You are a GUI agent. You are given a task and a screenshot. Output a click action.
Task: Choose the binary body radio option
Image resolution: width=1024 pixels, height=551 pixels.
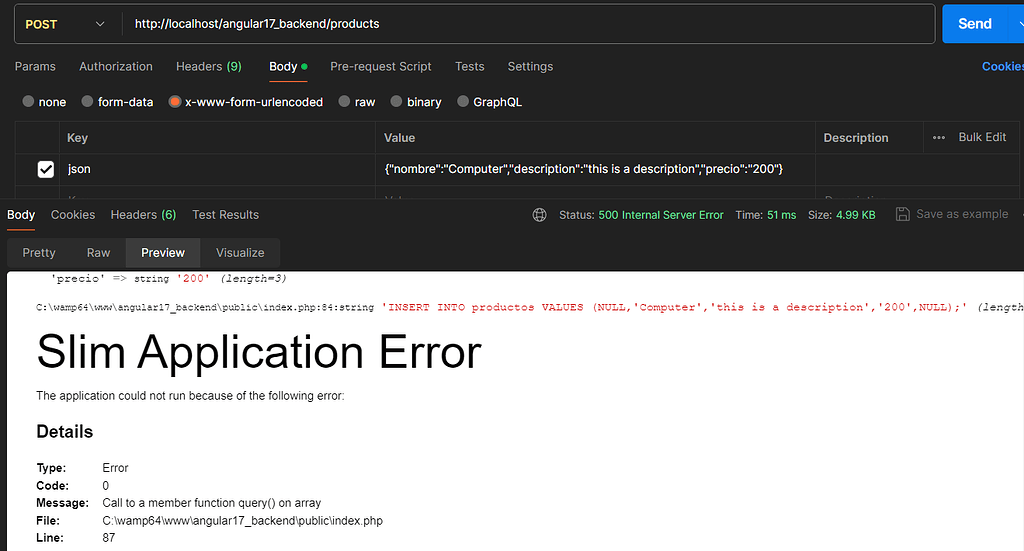(x=397, y=102)
